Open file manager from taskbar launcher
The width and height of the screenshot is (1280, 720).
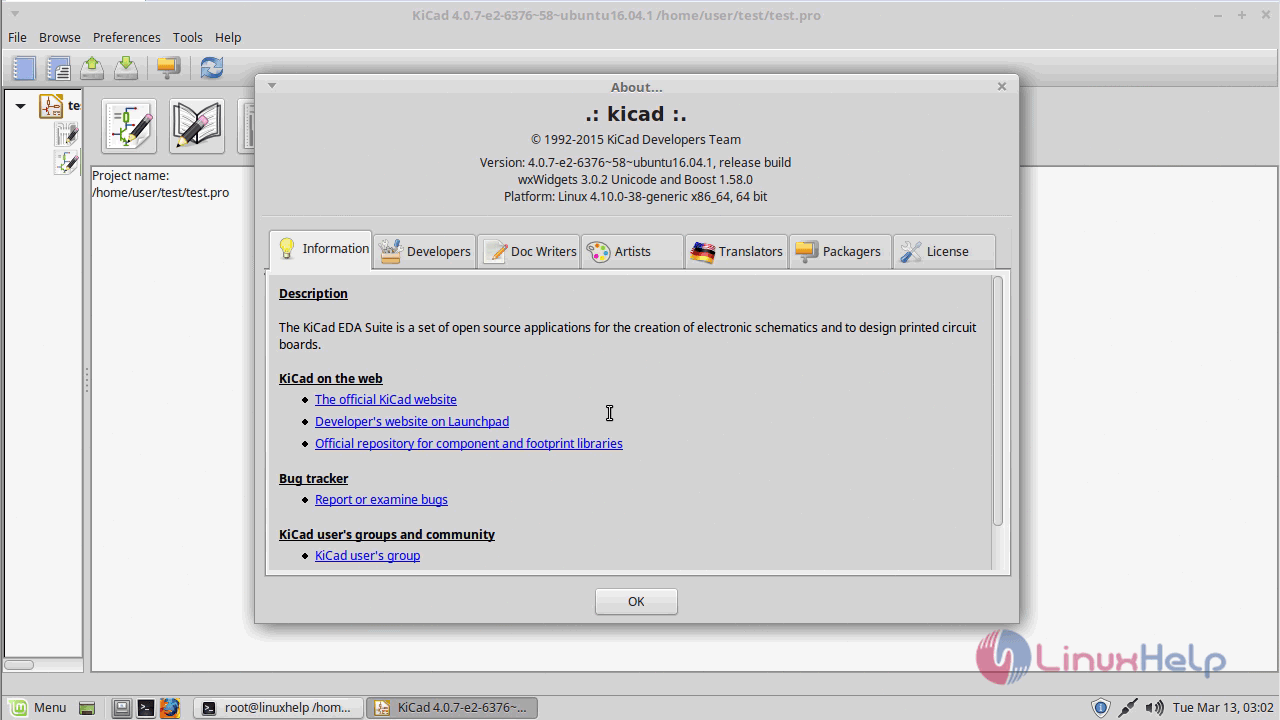click(x=121, y=708)
